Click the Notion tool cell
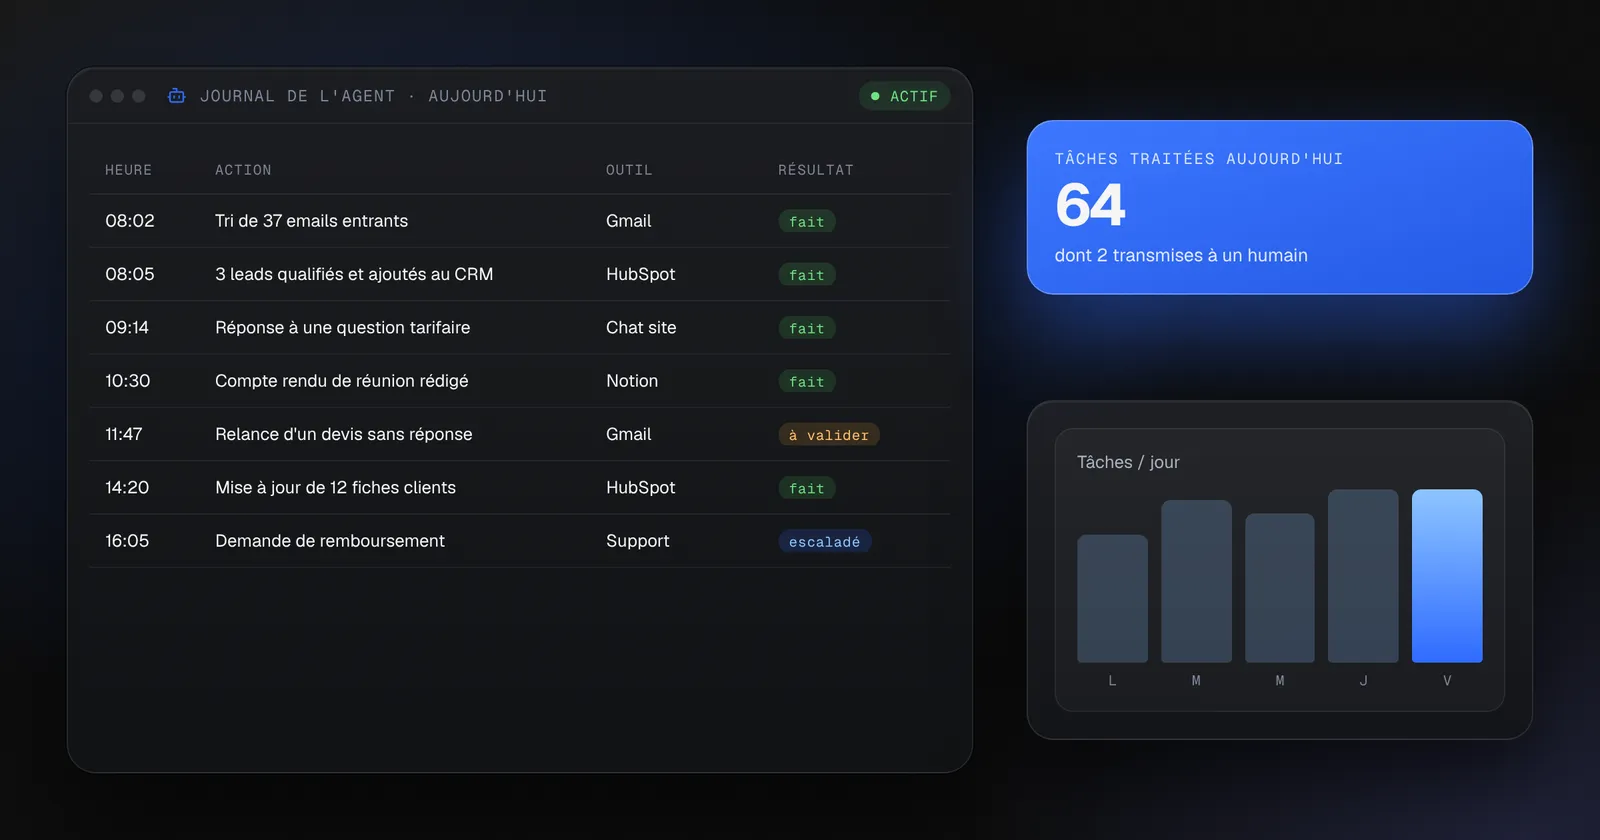The width and height of the screenshot is (1600, 840). 632,381
